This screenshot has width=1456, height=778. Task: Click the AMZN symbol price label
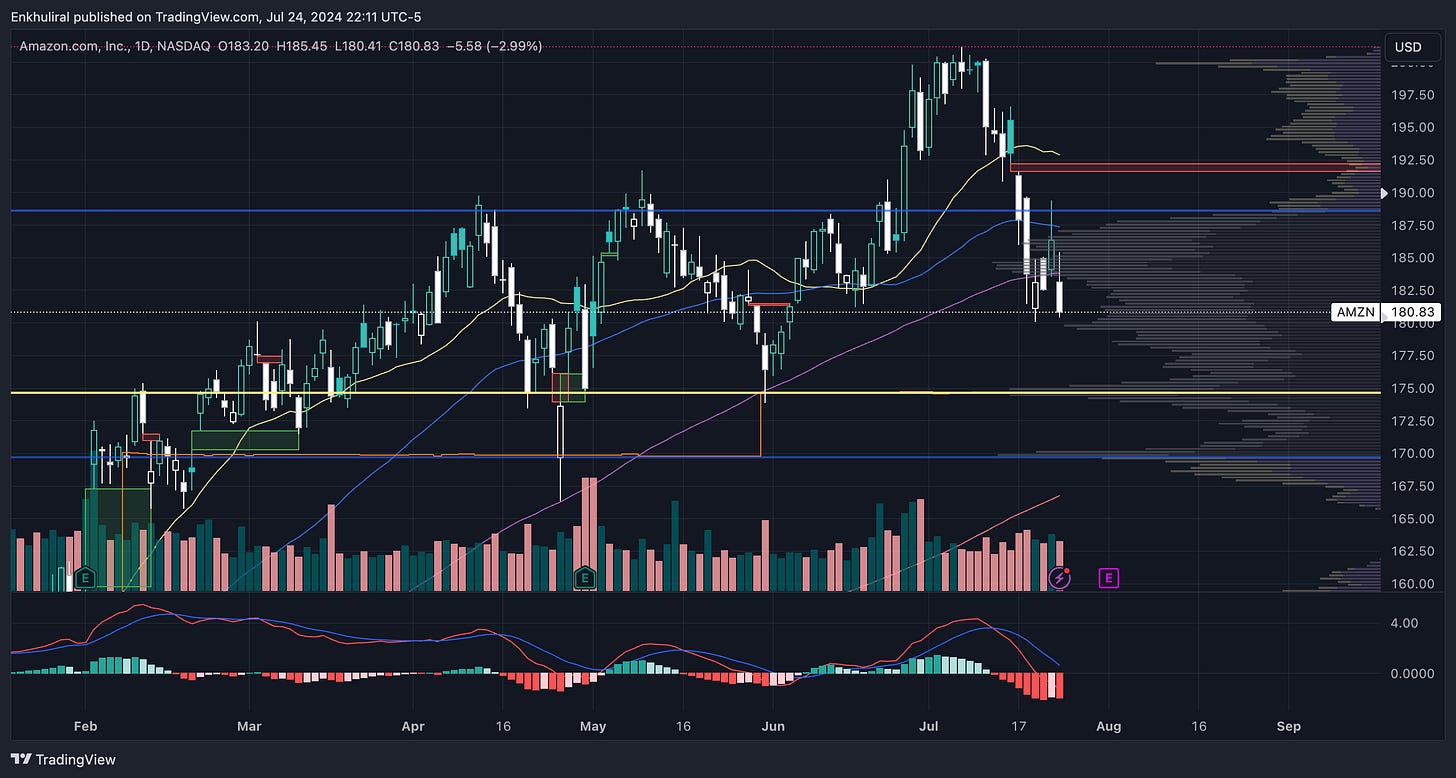(x=1355, y=312)
